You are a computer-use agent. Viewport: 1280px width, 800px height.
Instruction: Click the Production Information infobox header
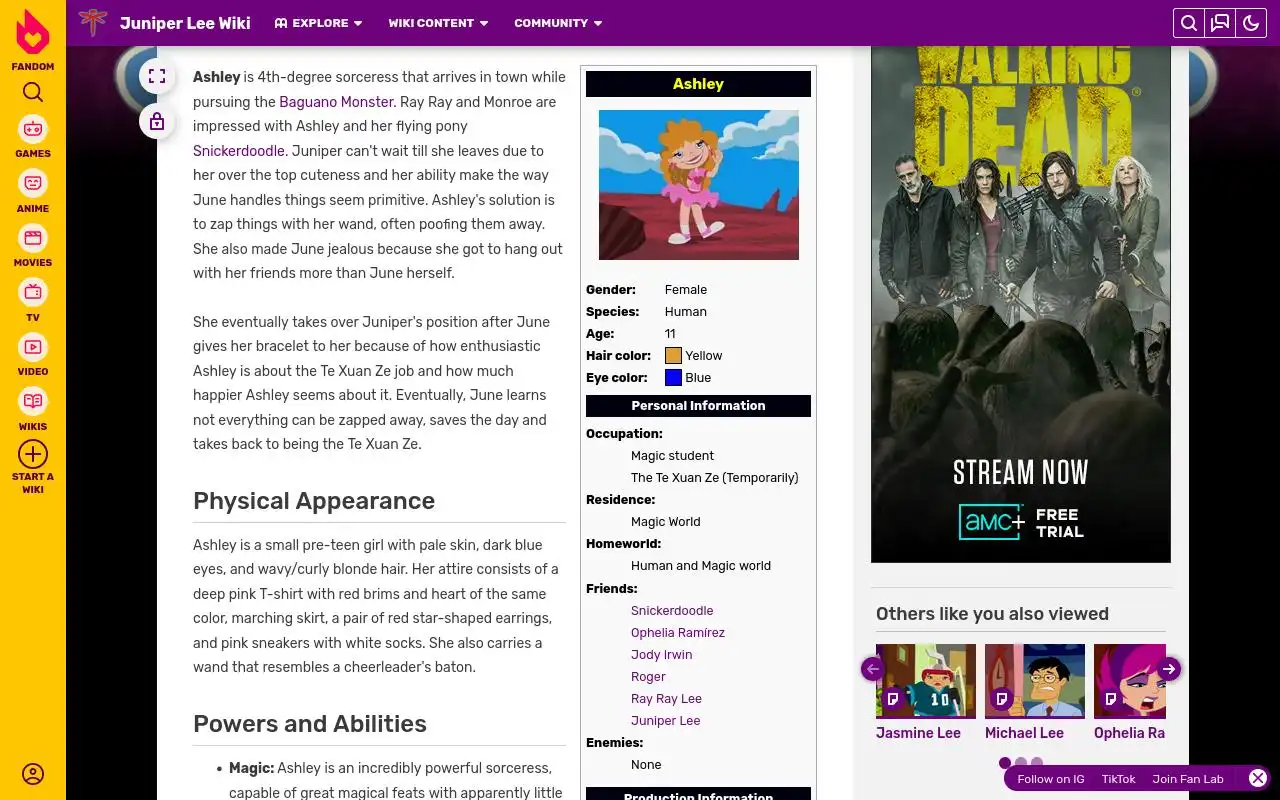tap(698, 794)
